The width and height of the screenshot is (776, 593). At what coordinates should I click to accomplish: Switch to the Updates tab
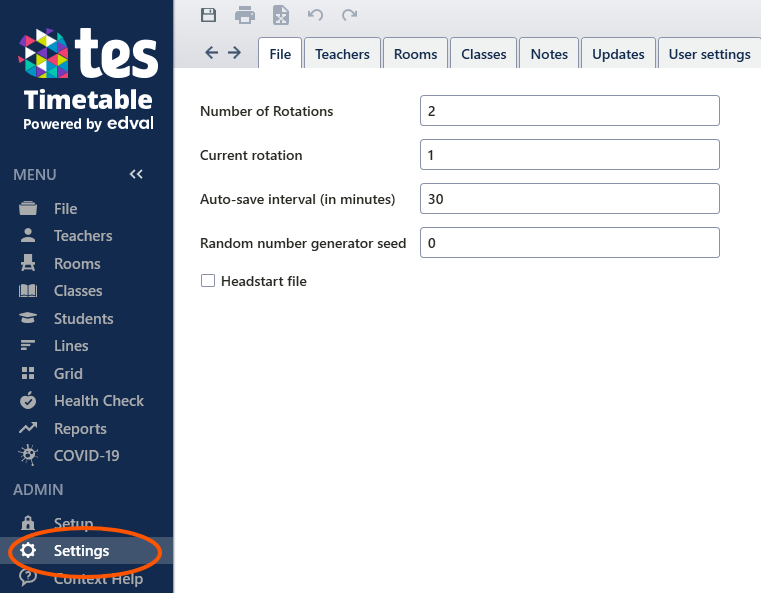(618, 53)
